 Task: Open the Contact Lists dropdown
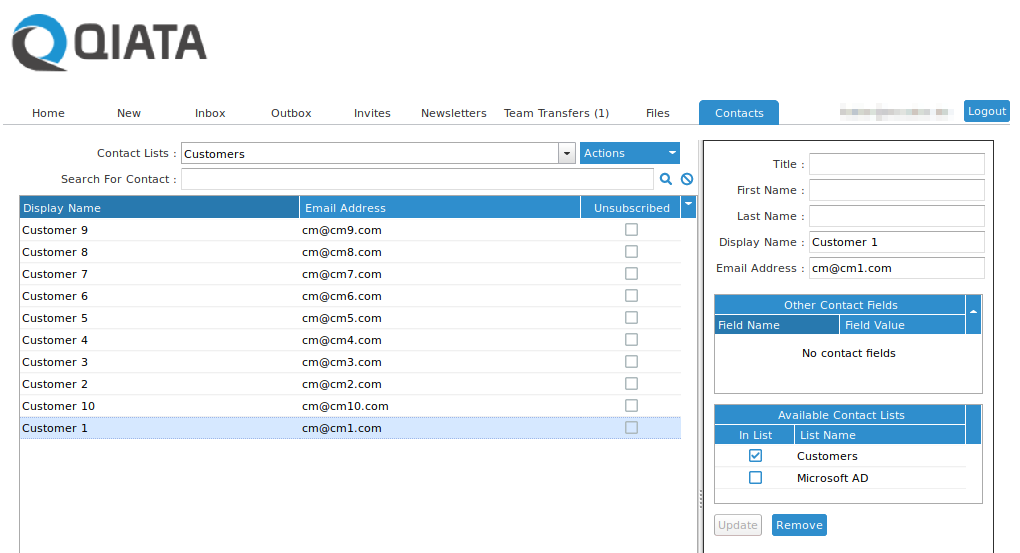coord(567,153)
